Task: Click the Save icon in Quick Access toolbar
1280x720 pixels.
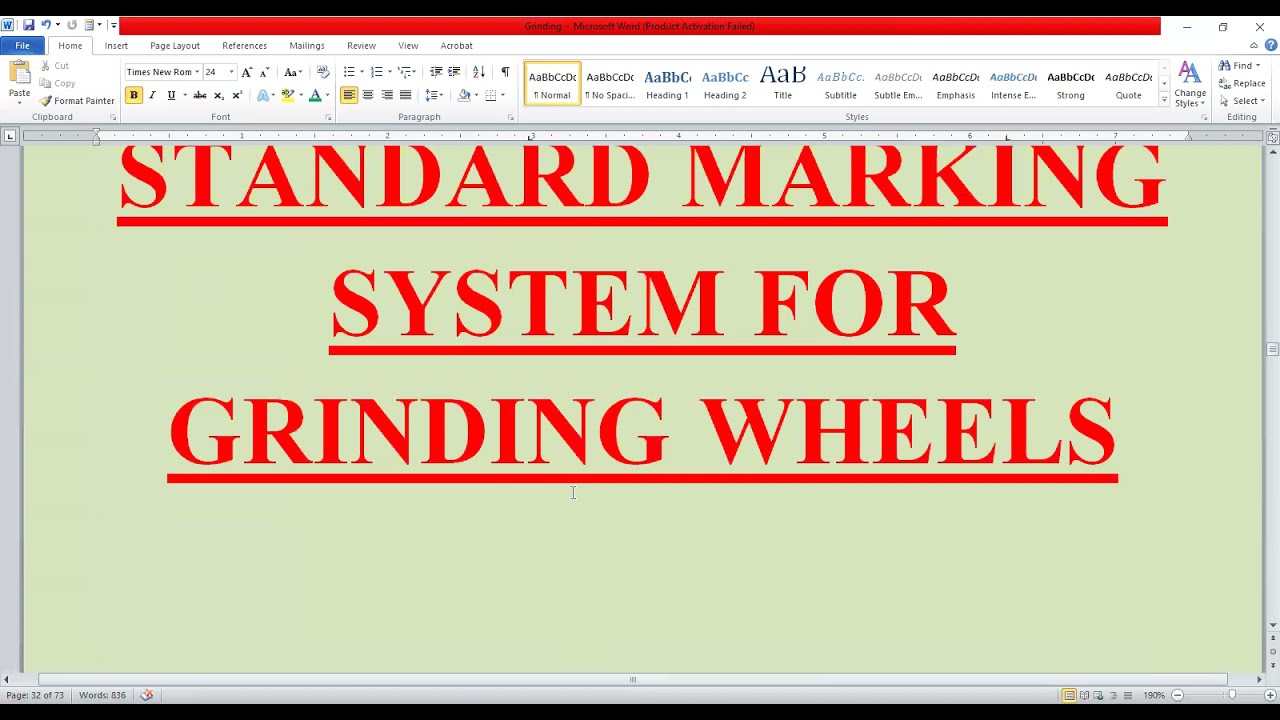Action: tap(28, 25)
